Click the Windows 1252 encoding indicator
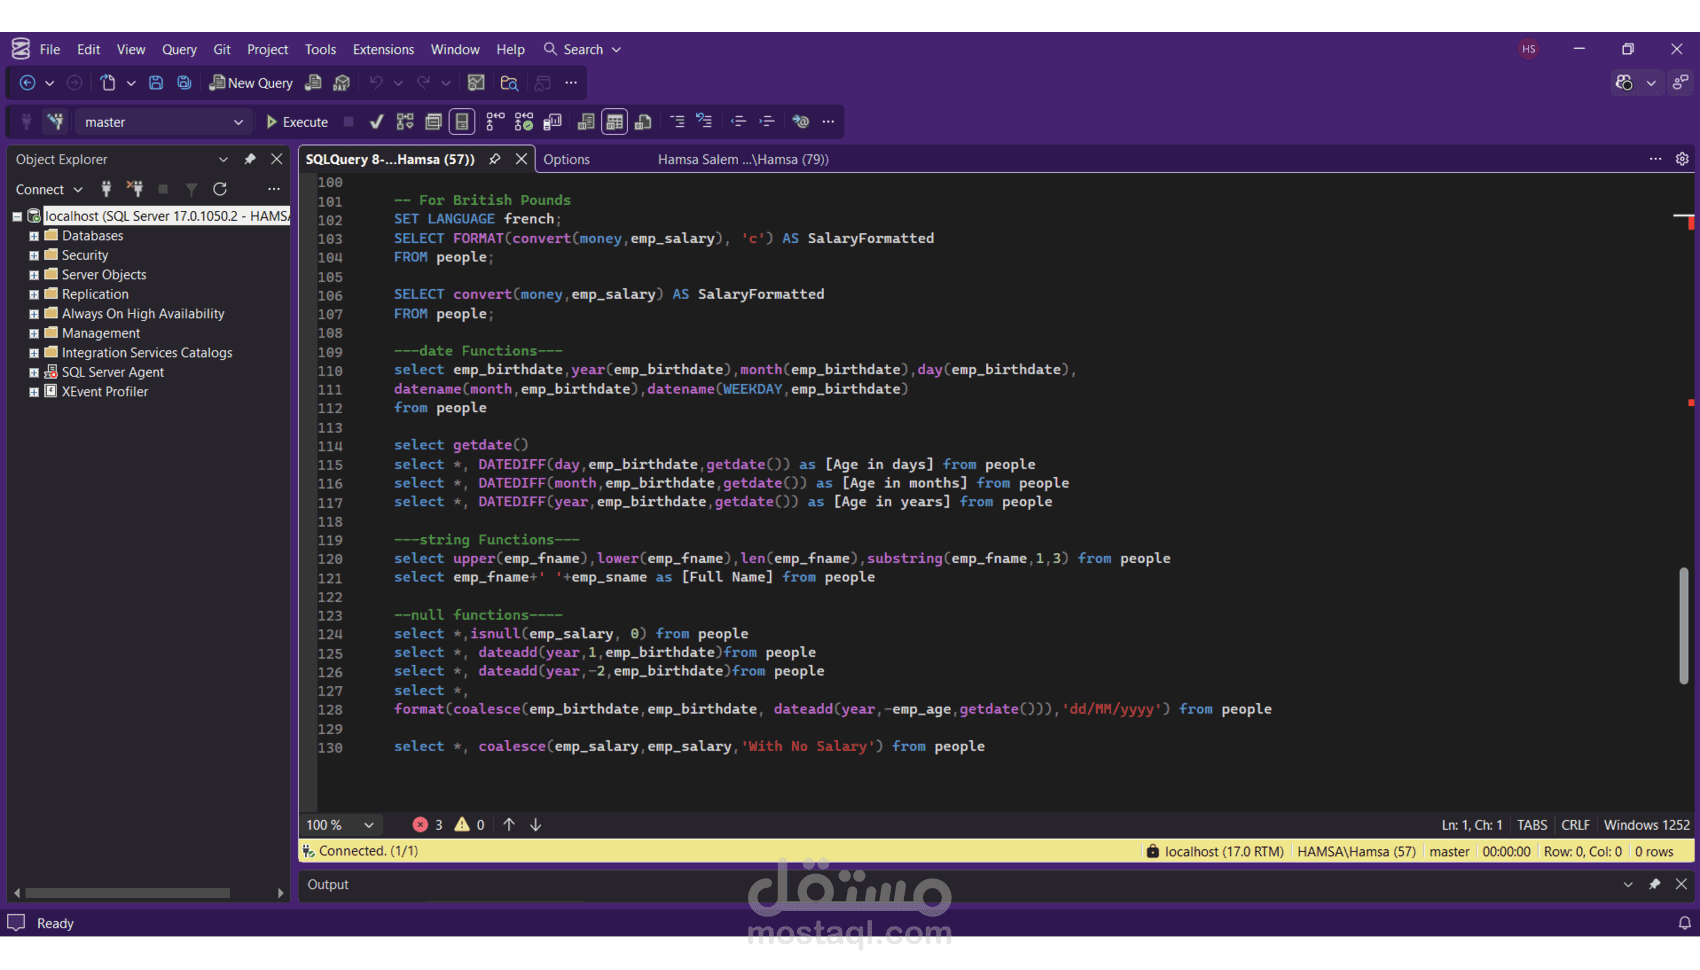Screen dimensions: 1700x970 coord(1646,825)
